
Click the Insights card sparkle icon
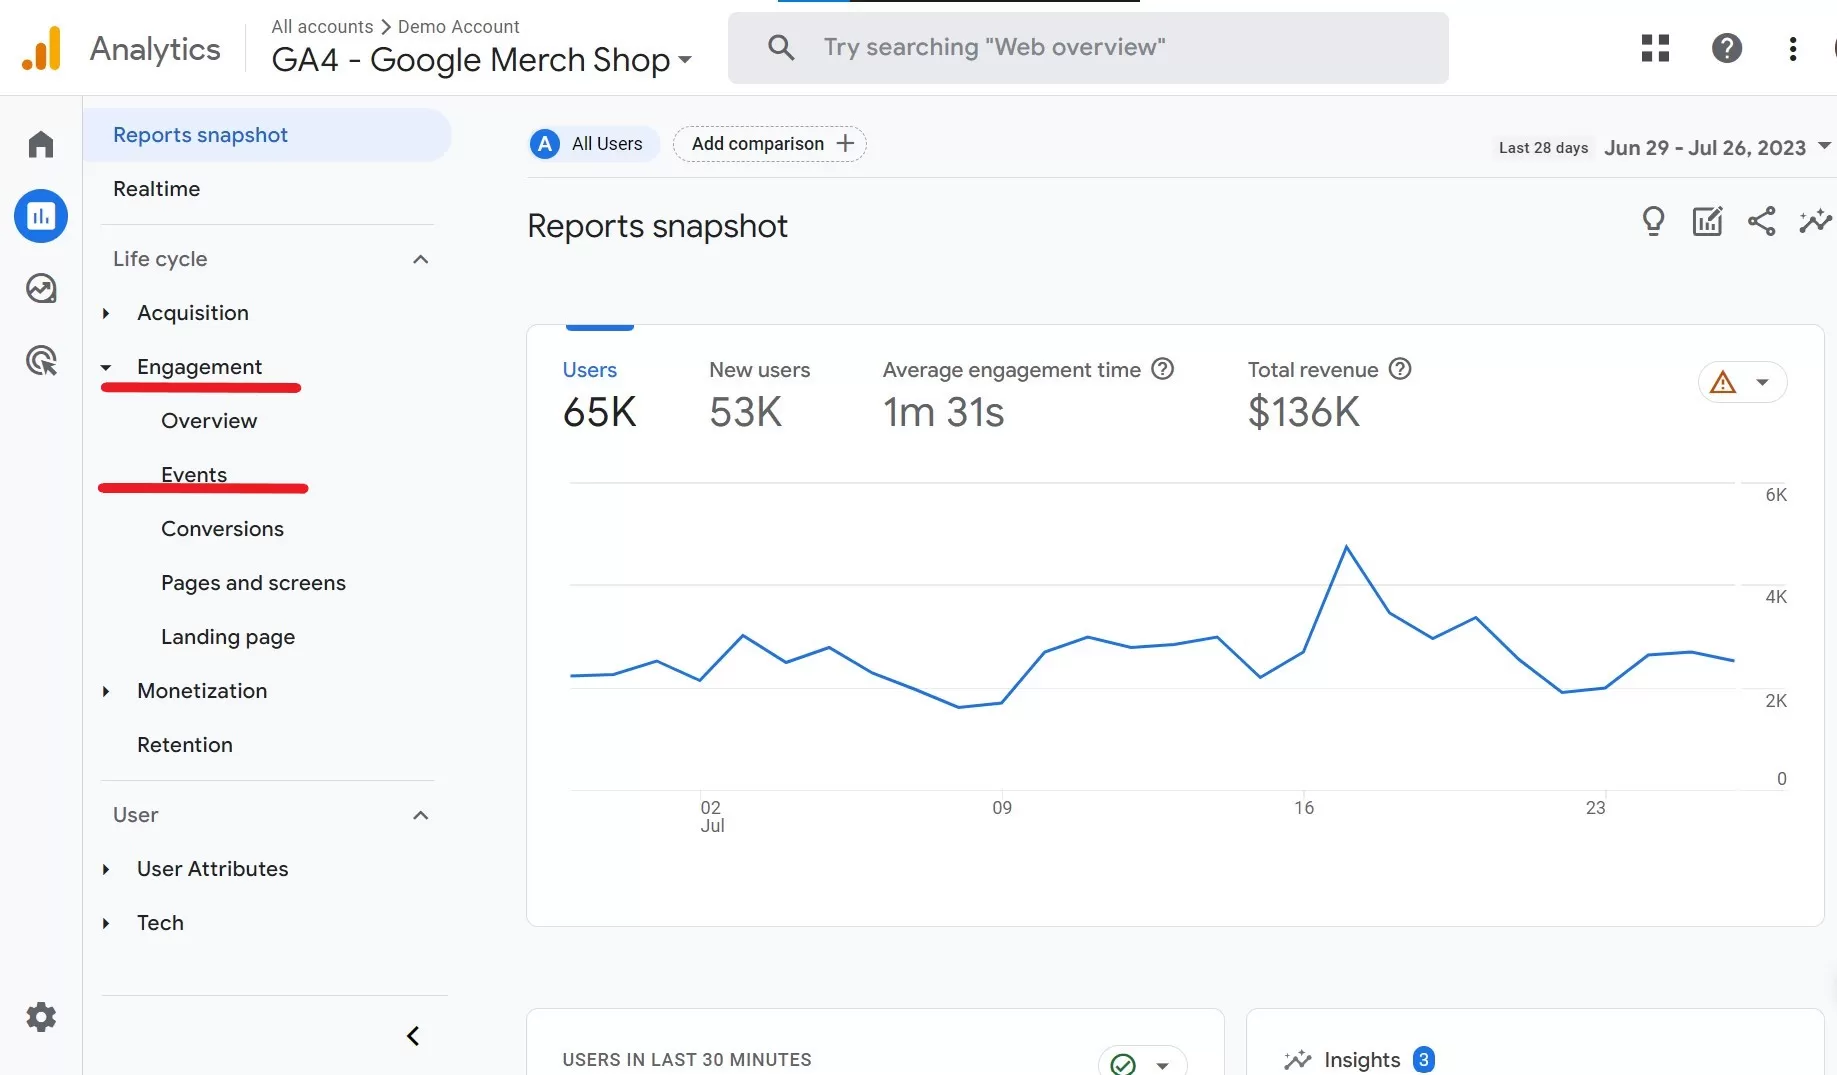(x=1298, y=1060)
